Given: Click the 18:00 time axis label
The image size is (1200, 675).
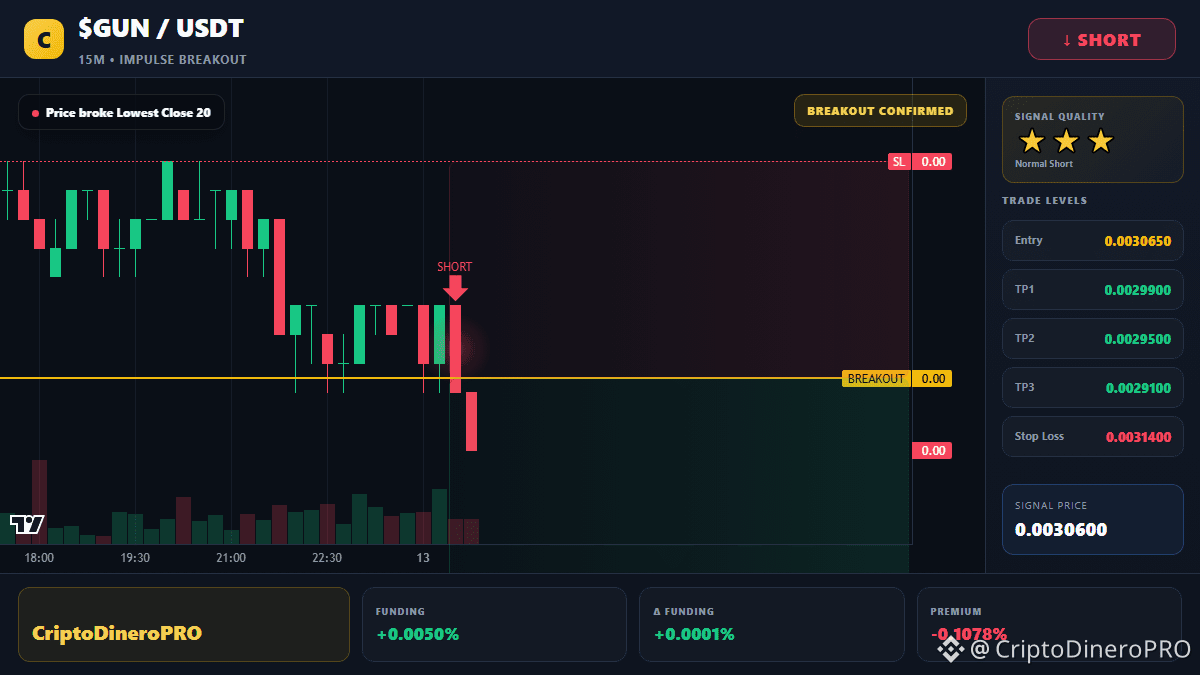Looking at the screenshot, I should [39, 558].
